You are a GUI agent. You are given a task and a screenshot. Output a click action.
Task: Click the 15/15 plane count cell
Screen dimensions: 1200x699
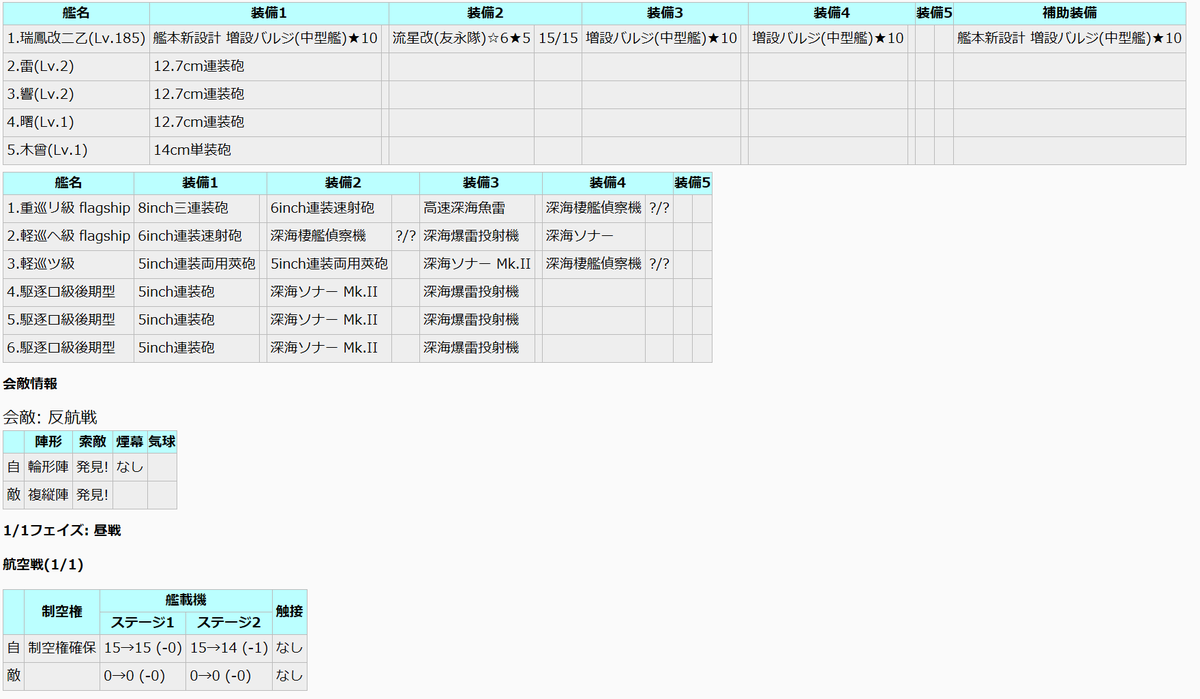coord(557,39)
